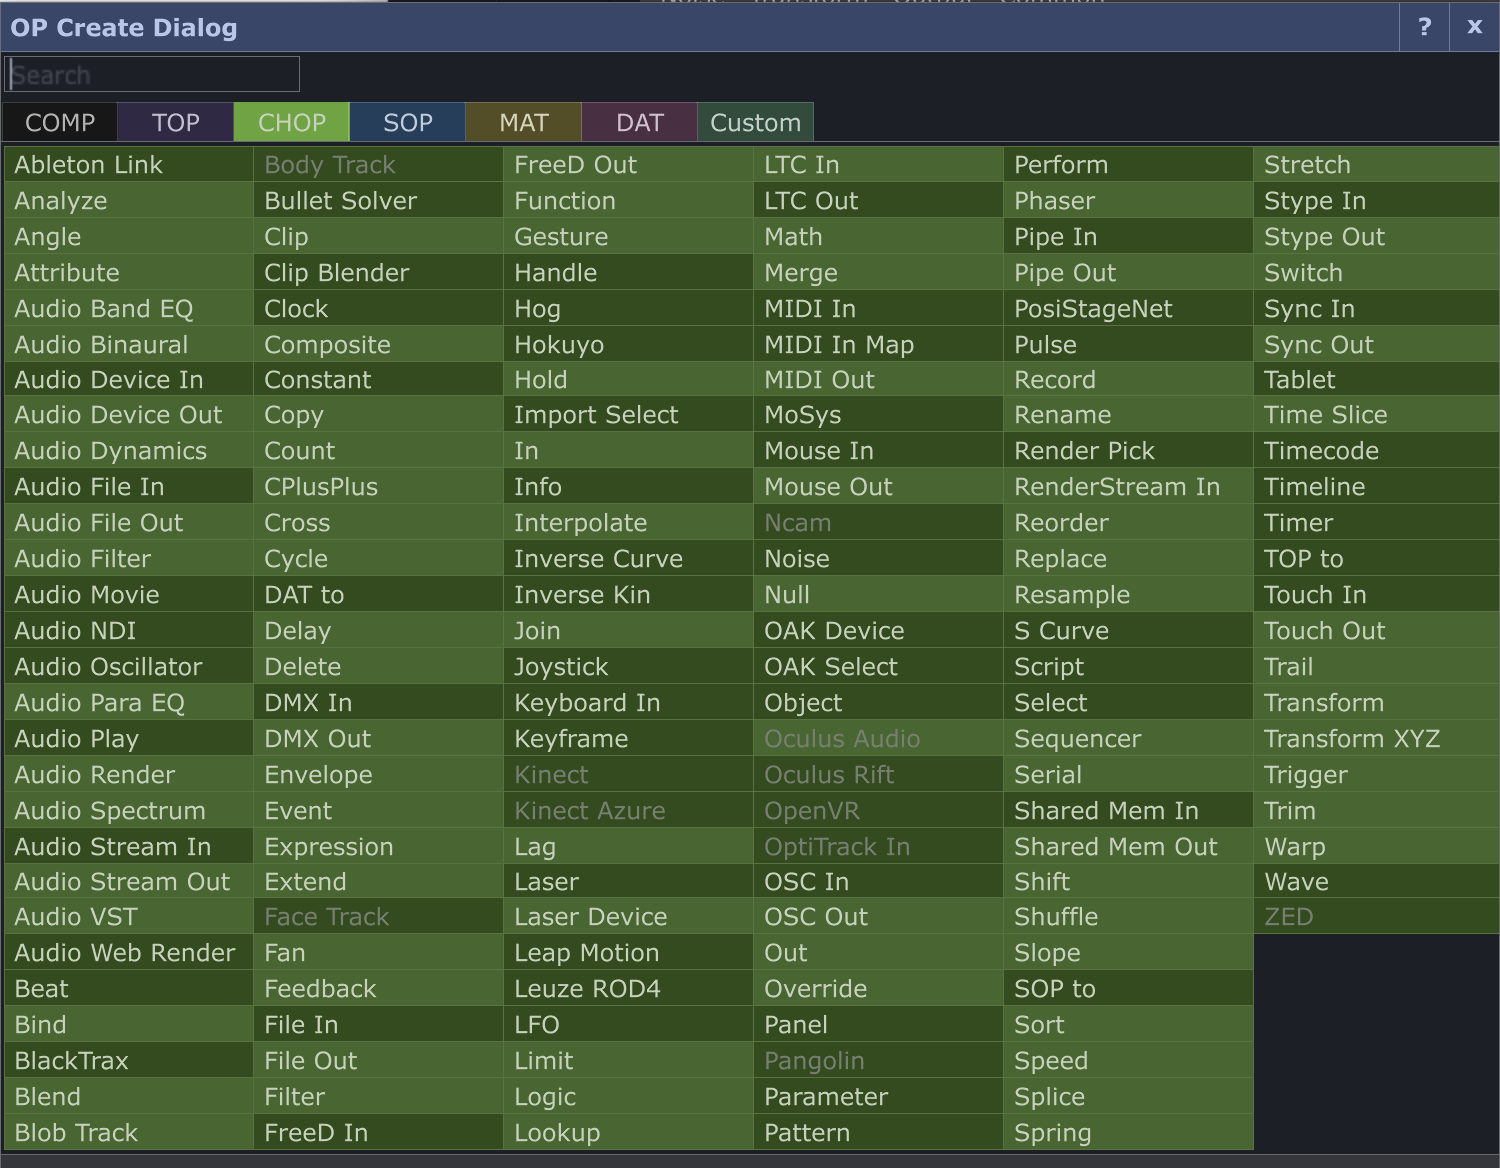Select the CHOP tab
The image size is (1500, 1168).
(292, 122)
